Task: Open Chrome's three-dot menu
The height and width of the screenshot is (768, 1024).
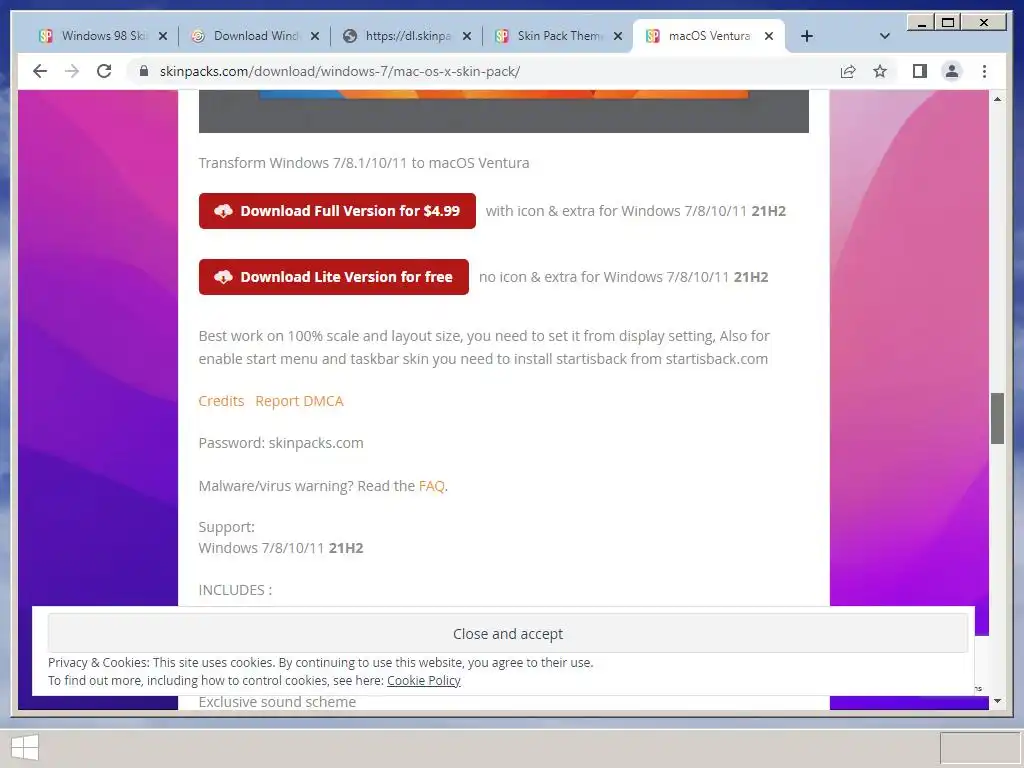Action: click(x=984, y=71)
